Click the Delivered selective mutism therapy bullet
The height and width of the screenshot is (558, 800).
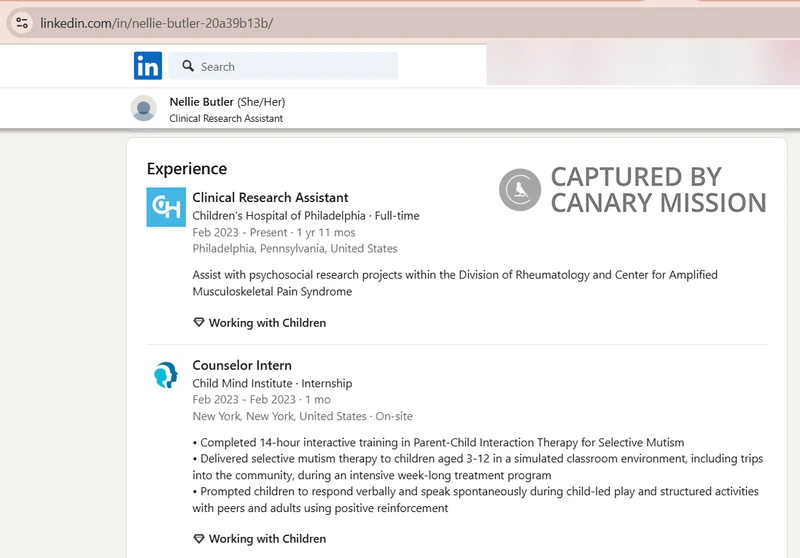478,467
